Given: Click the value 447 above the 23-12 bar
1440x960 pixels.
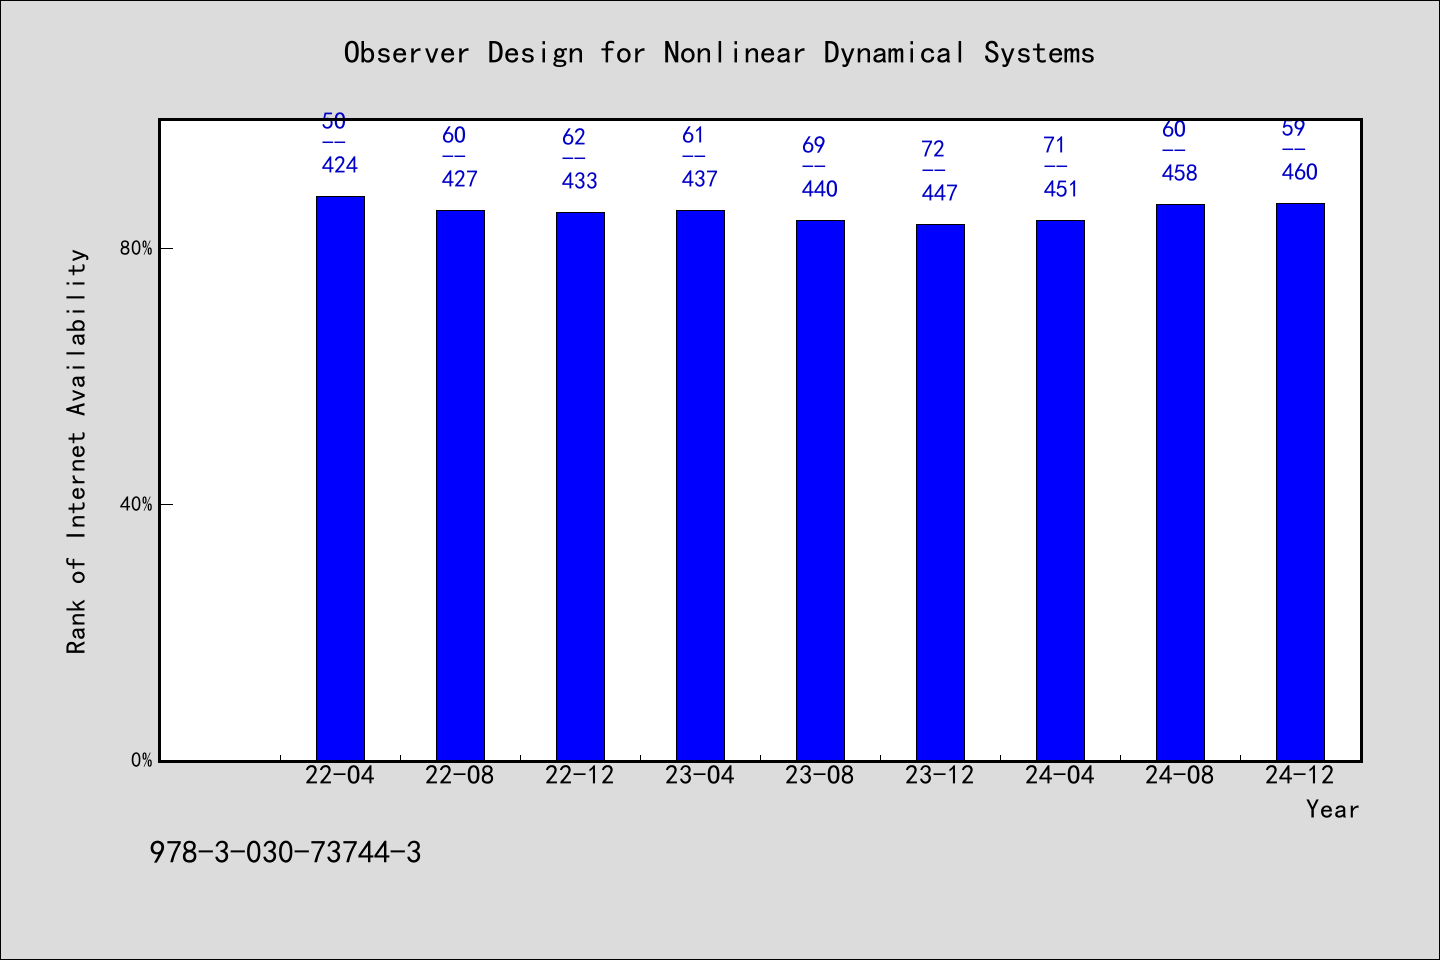Looking at the screenshot, I should pyautogui.click(x=940, y=193).
